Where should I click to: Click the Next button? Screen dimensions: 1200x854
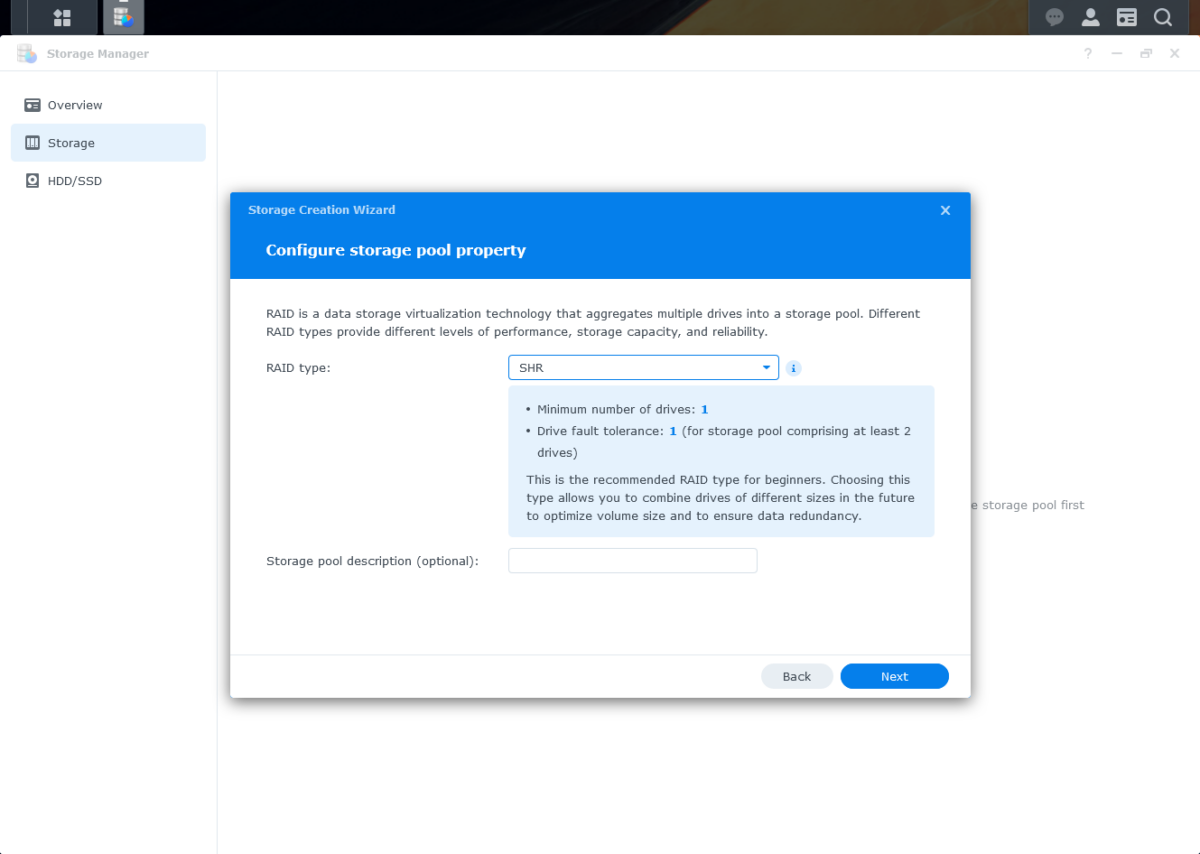894,676
